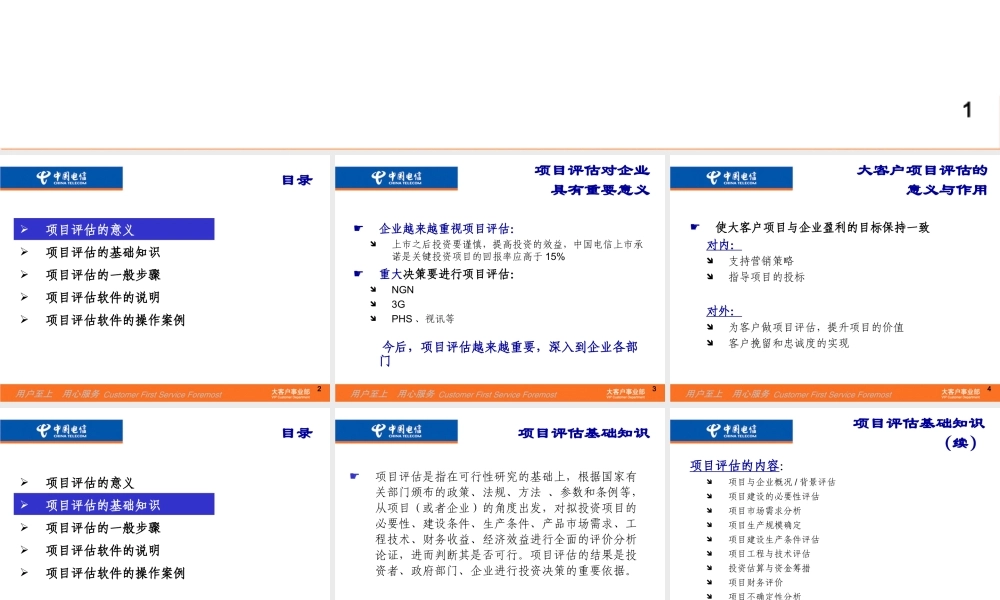Select the 客户挽留和忠诚度的实现 bullet

[788, 344]
